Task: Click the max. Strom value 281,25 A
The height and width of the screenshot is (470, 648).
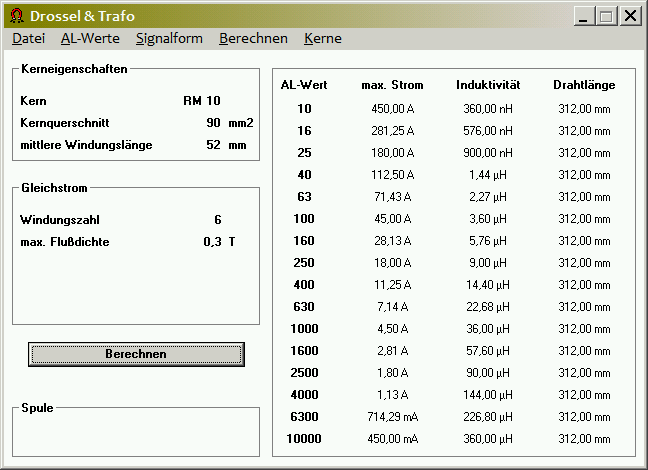Action: coord(393,131)
